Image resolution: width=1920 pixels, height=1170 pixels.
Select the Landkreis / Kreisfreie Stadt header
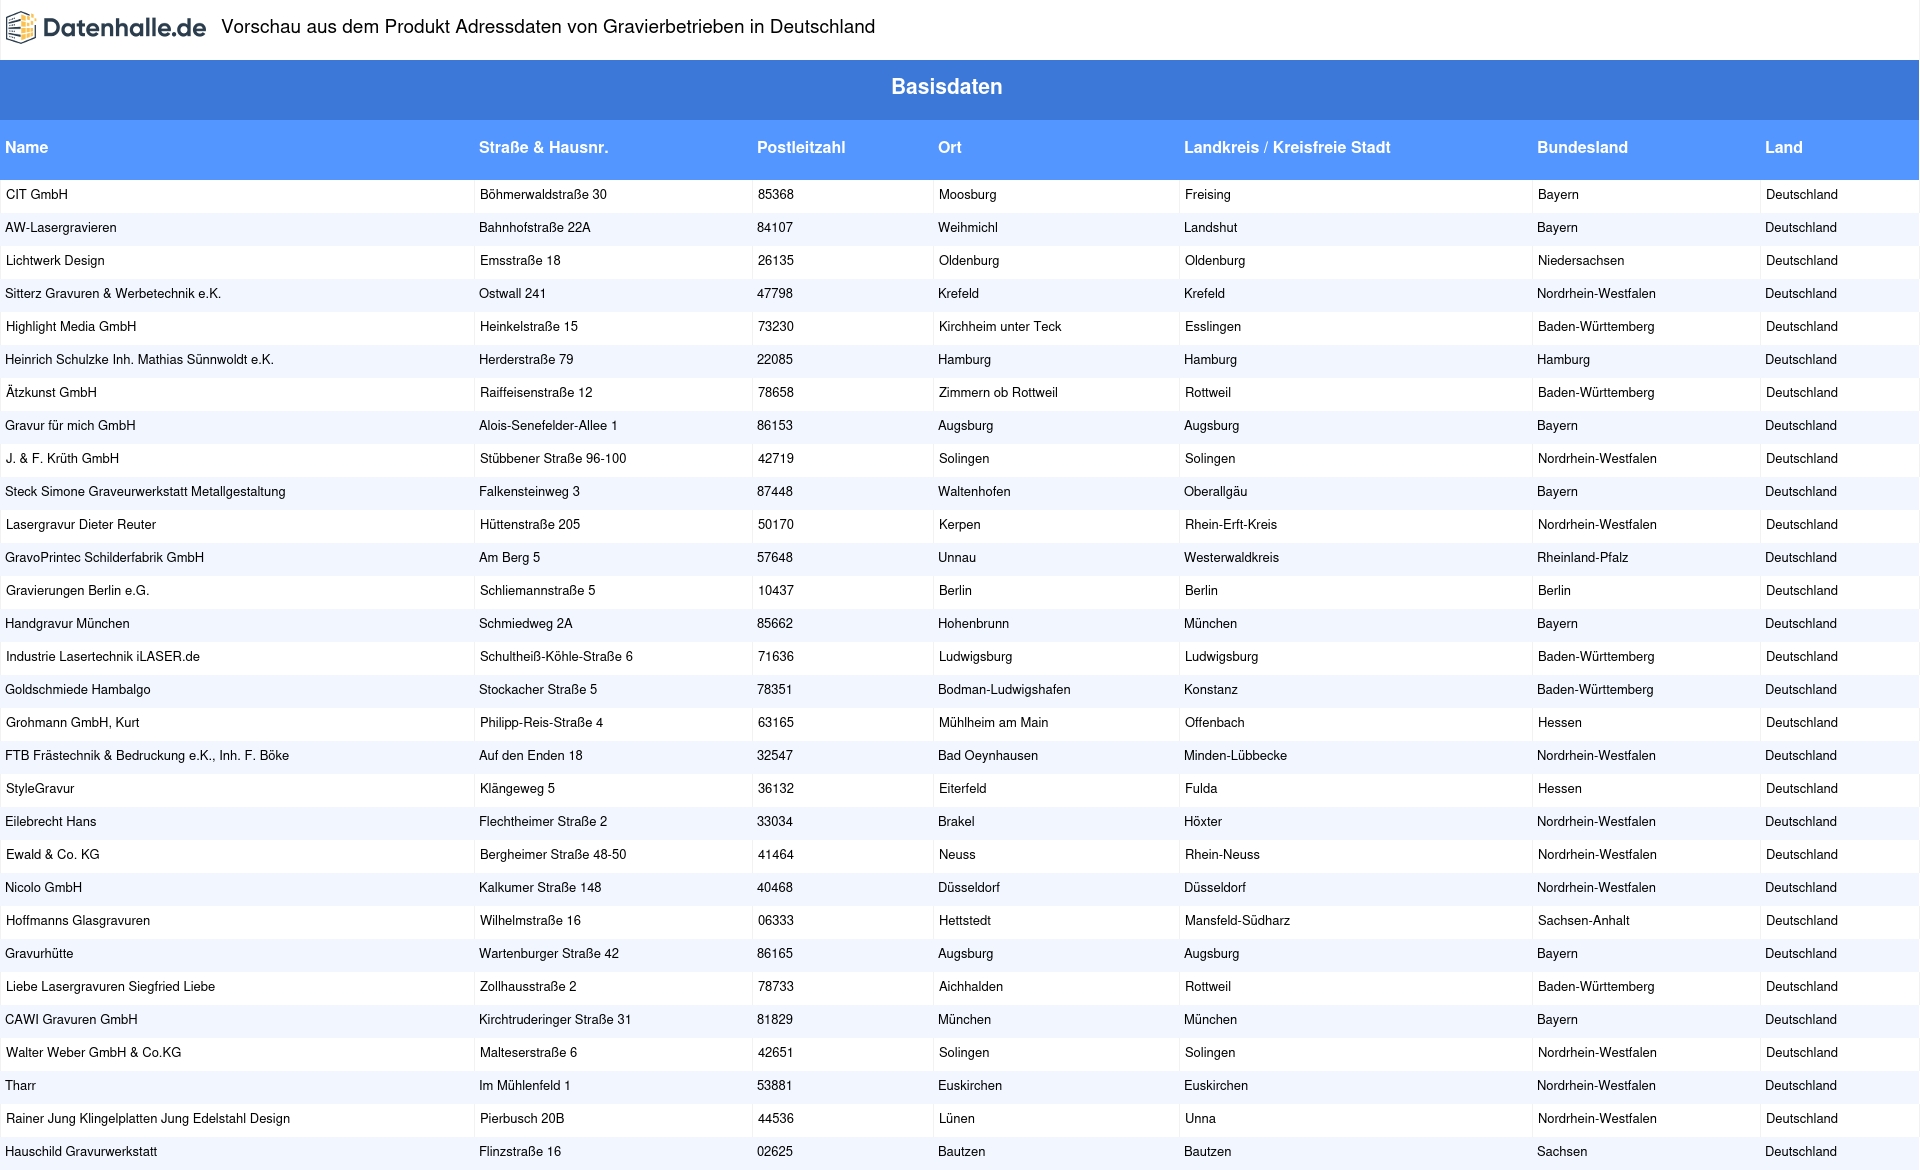(x=1287, y=147)
